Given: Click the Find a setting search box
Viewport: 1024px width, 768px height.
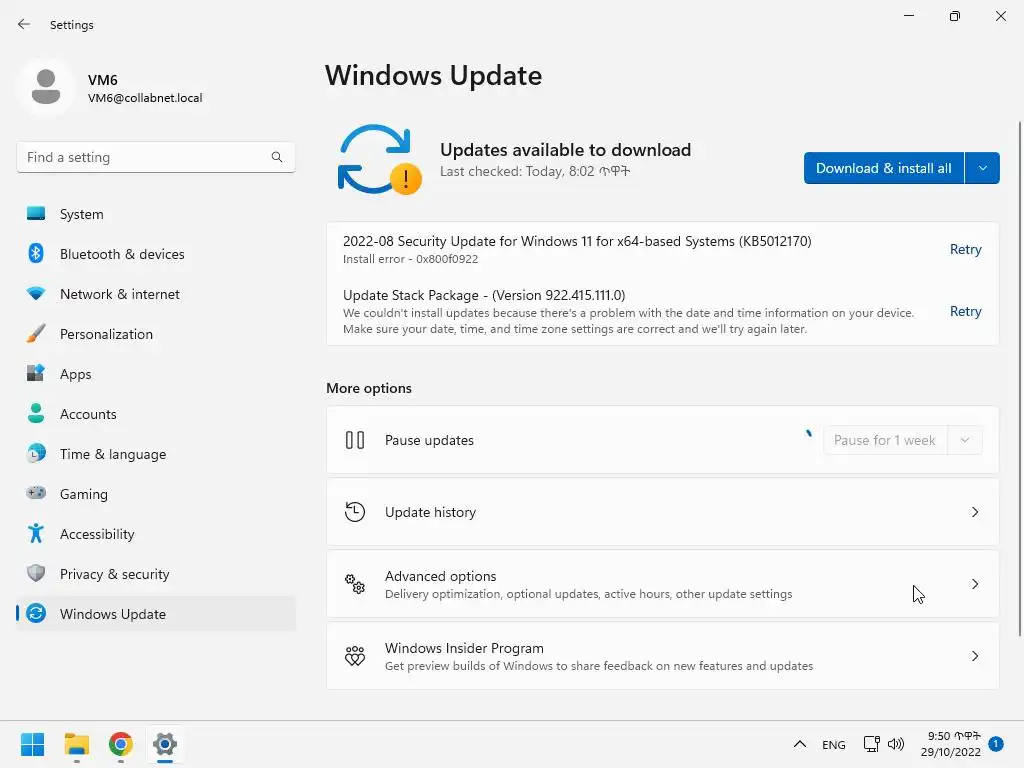Looking at the screenshot, I should click(156, 157).
